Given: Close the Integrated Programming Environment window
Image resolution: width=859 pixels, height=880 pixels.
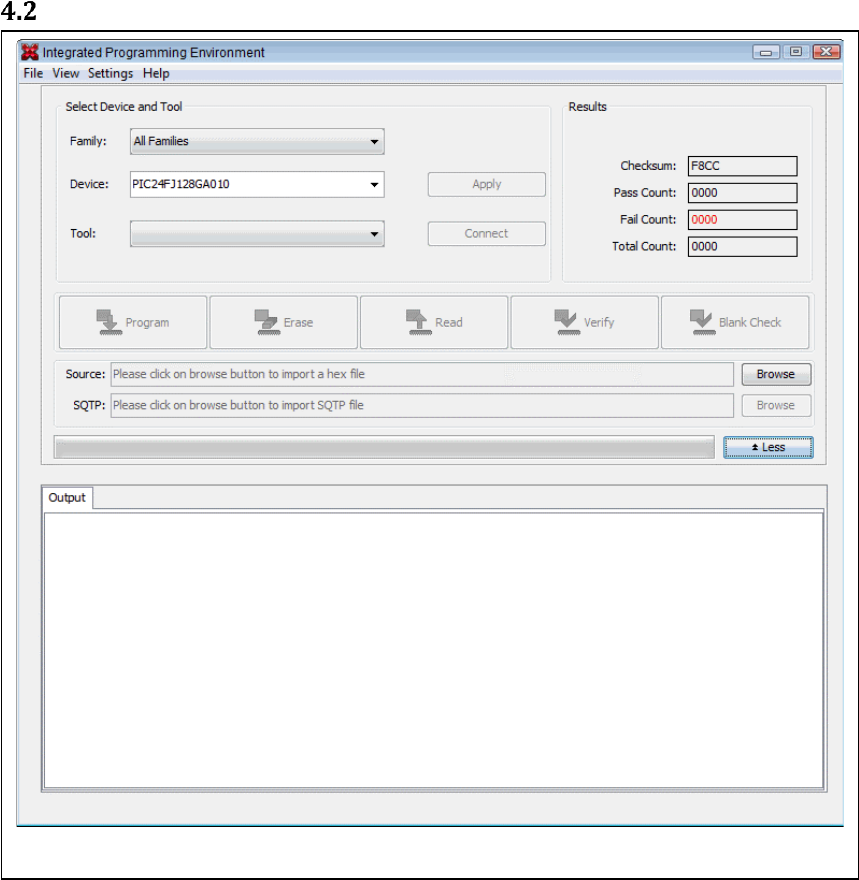Looking at the screenshot, I should (826, 52).
